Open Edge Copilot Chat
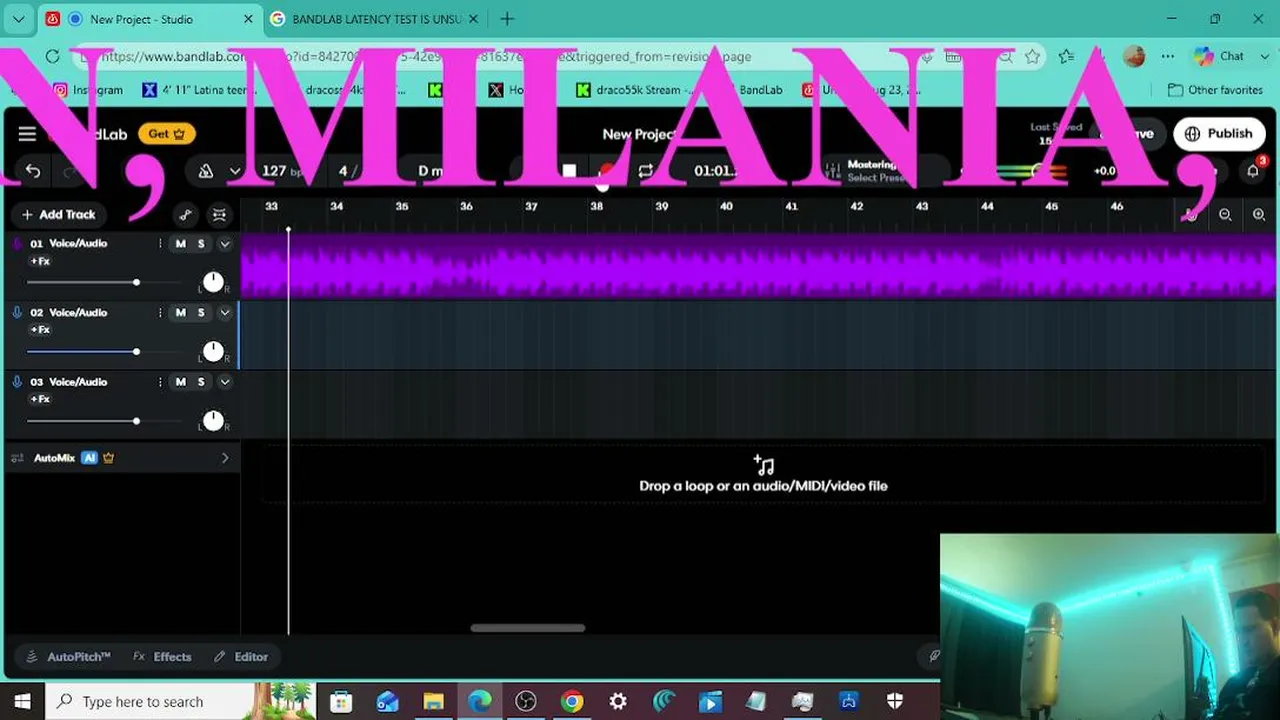The image size is (1280, 720). [1219, 56]
